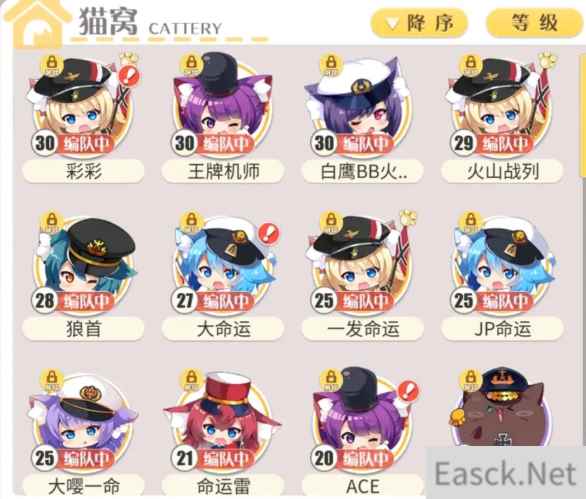
Task: Click the 编队中 badge on 命运雷
Action: [x=225, y=459]
